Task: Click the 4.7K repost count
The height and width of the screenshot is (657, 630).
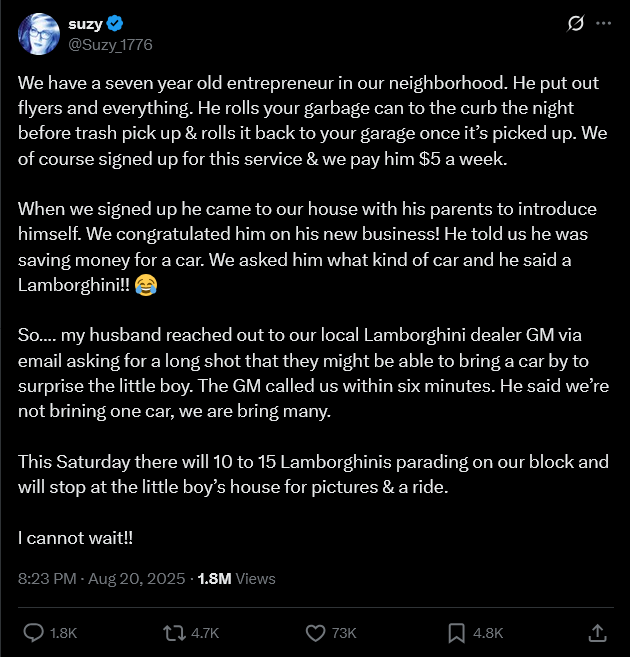Action: pyautogui.click(x=204, y=632)
